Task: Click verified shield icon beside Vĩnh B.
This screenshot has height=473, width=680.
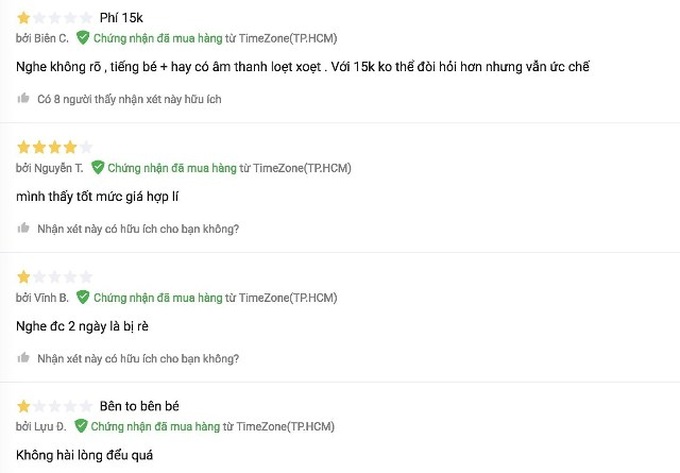Action: pos(83,297)
